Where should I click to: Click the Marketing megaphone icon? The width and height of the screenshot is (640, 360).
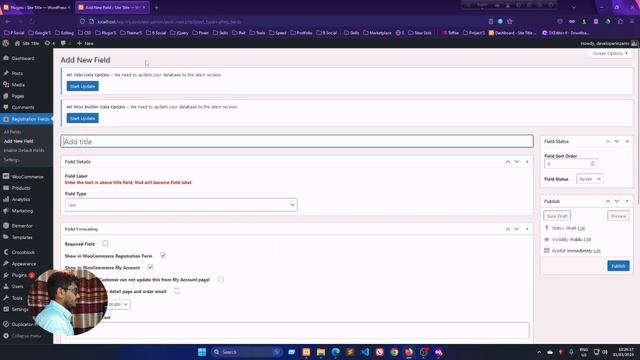click(6, 211)
